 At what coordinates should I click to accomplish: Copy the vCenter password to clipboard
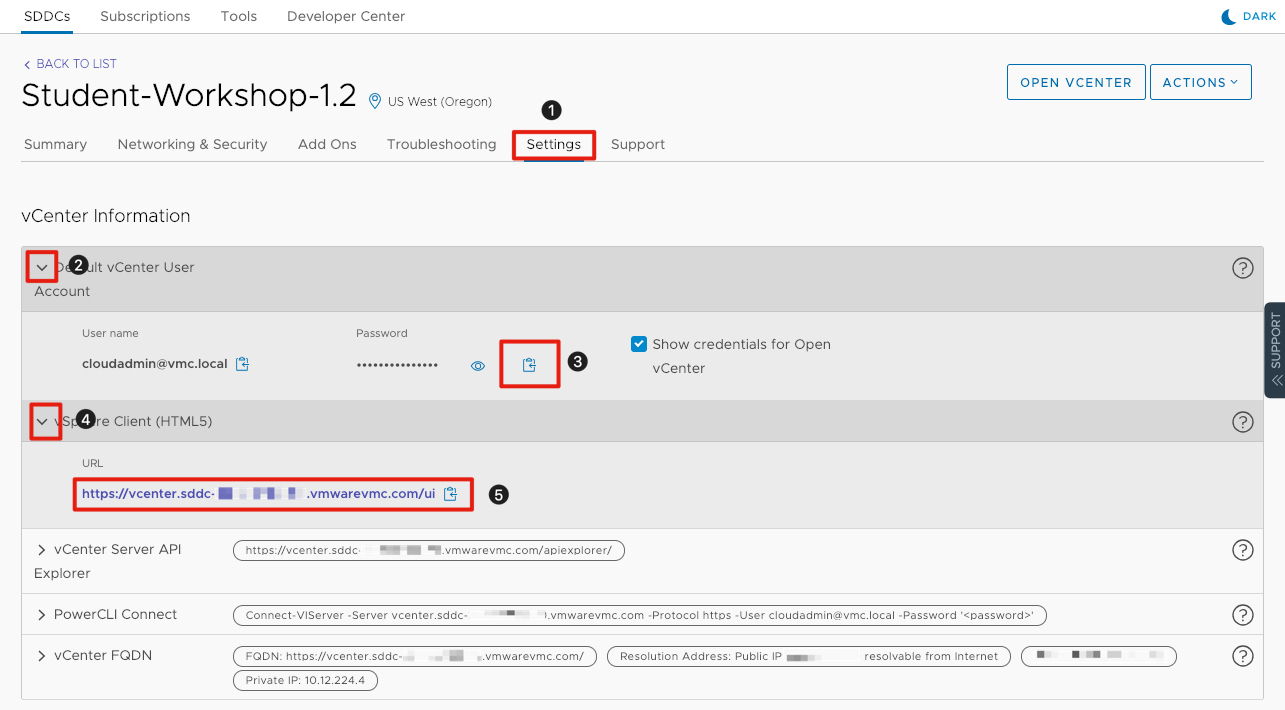[x=529, y=365]
